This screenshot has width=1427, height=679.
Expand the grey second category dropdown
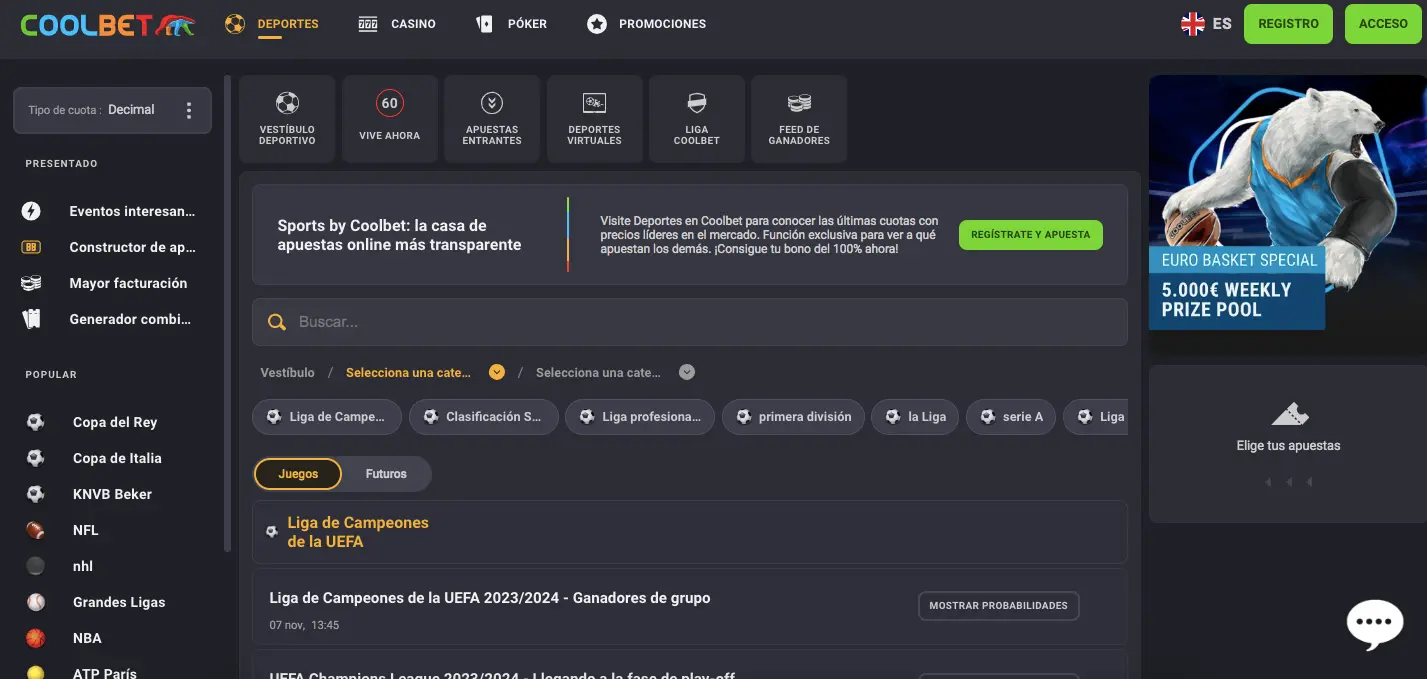pyautogui.click(x=615, y=372)
